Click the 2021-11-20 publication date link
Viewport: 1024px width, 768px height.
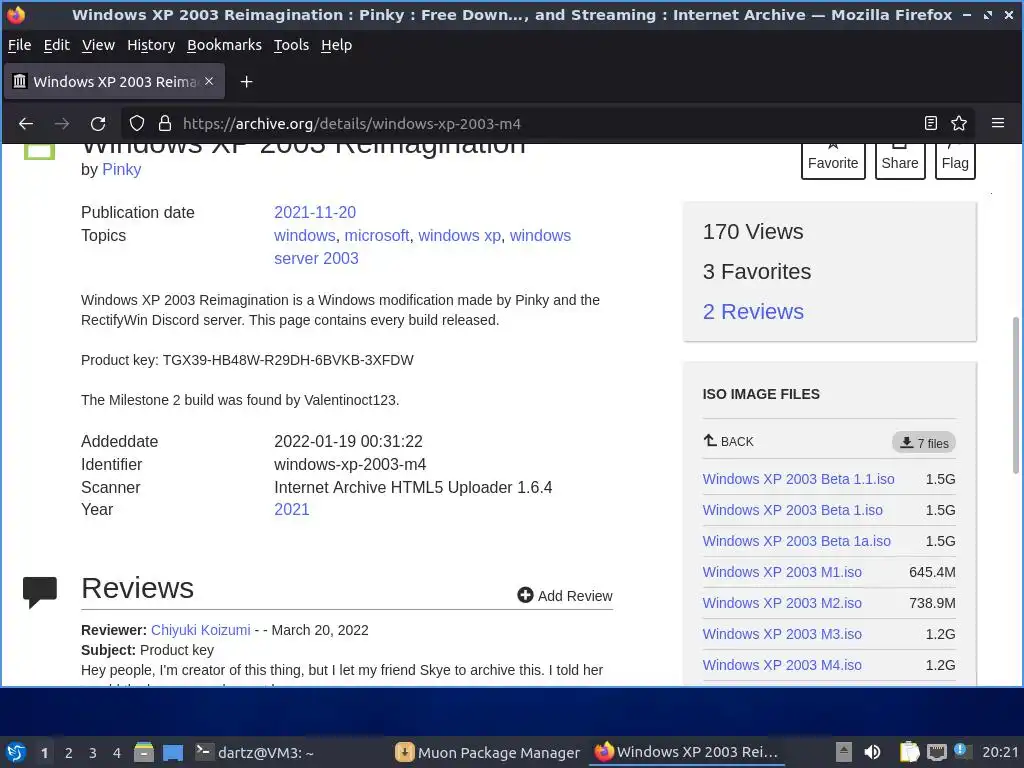point(315,212)
